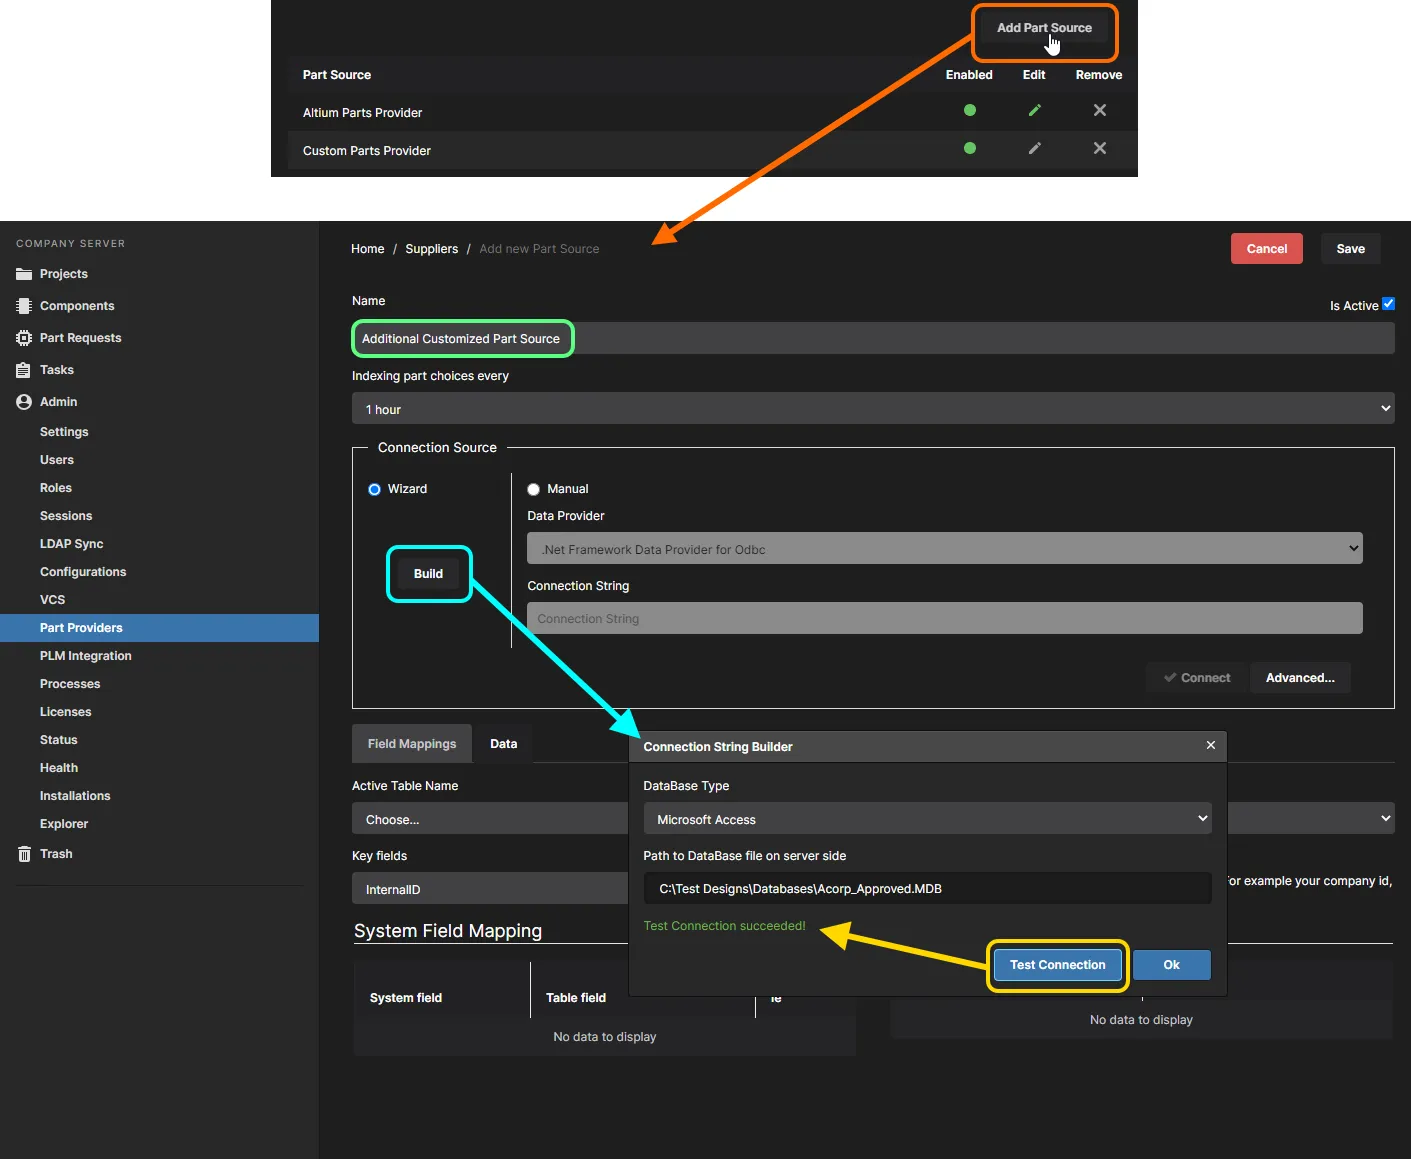The width and height of the screenshot is (1411, 1159).
Task: Open Roles in Admin menu
Action: (x=56, y=488)
